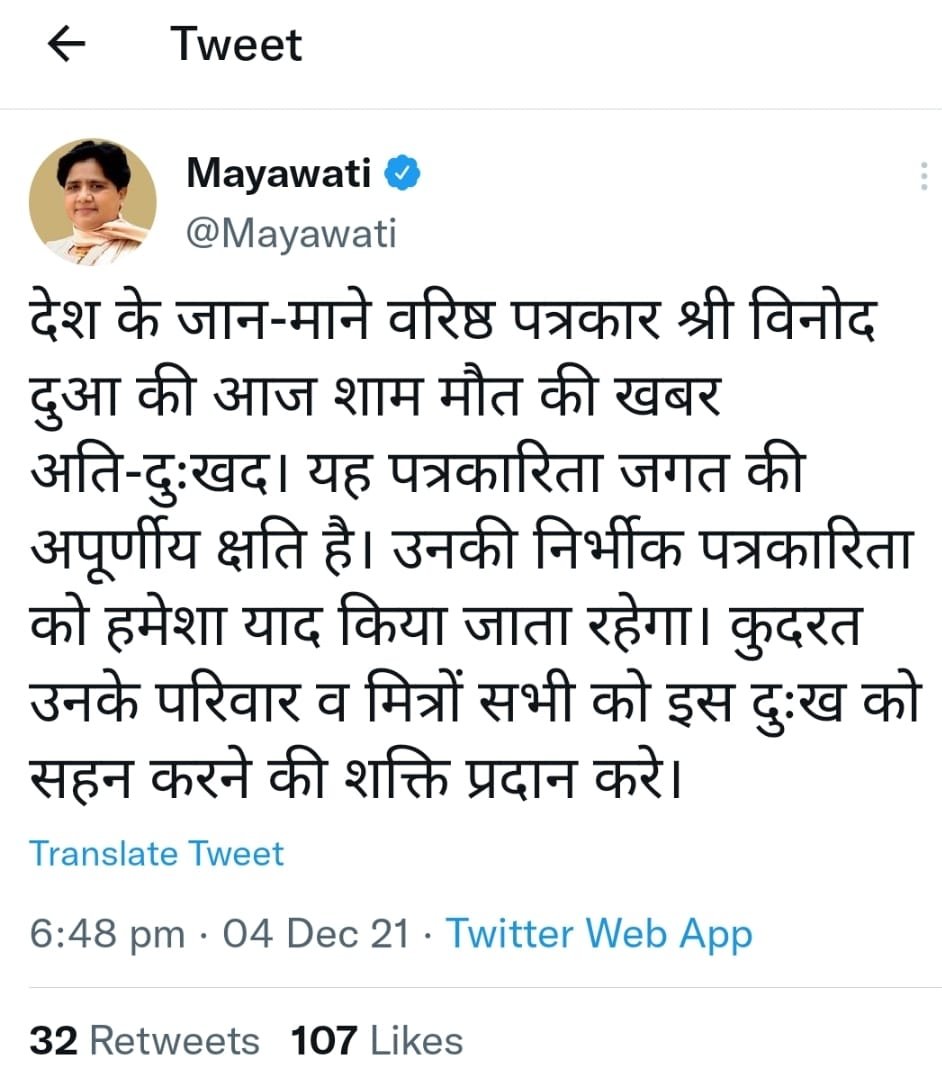Open the three-dot more options menu
The image size is (942, 1089).
(923, 176)
